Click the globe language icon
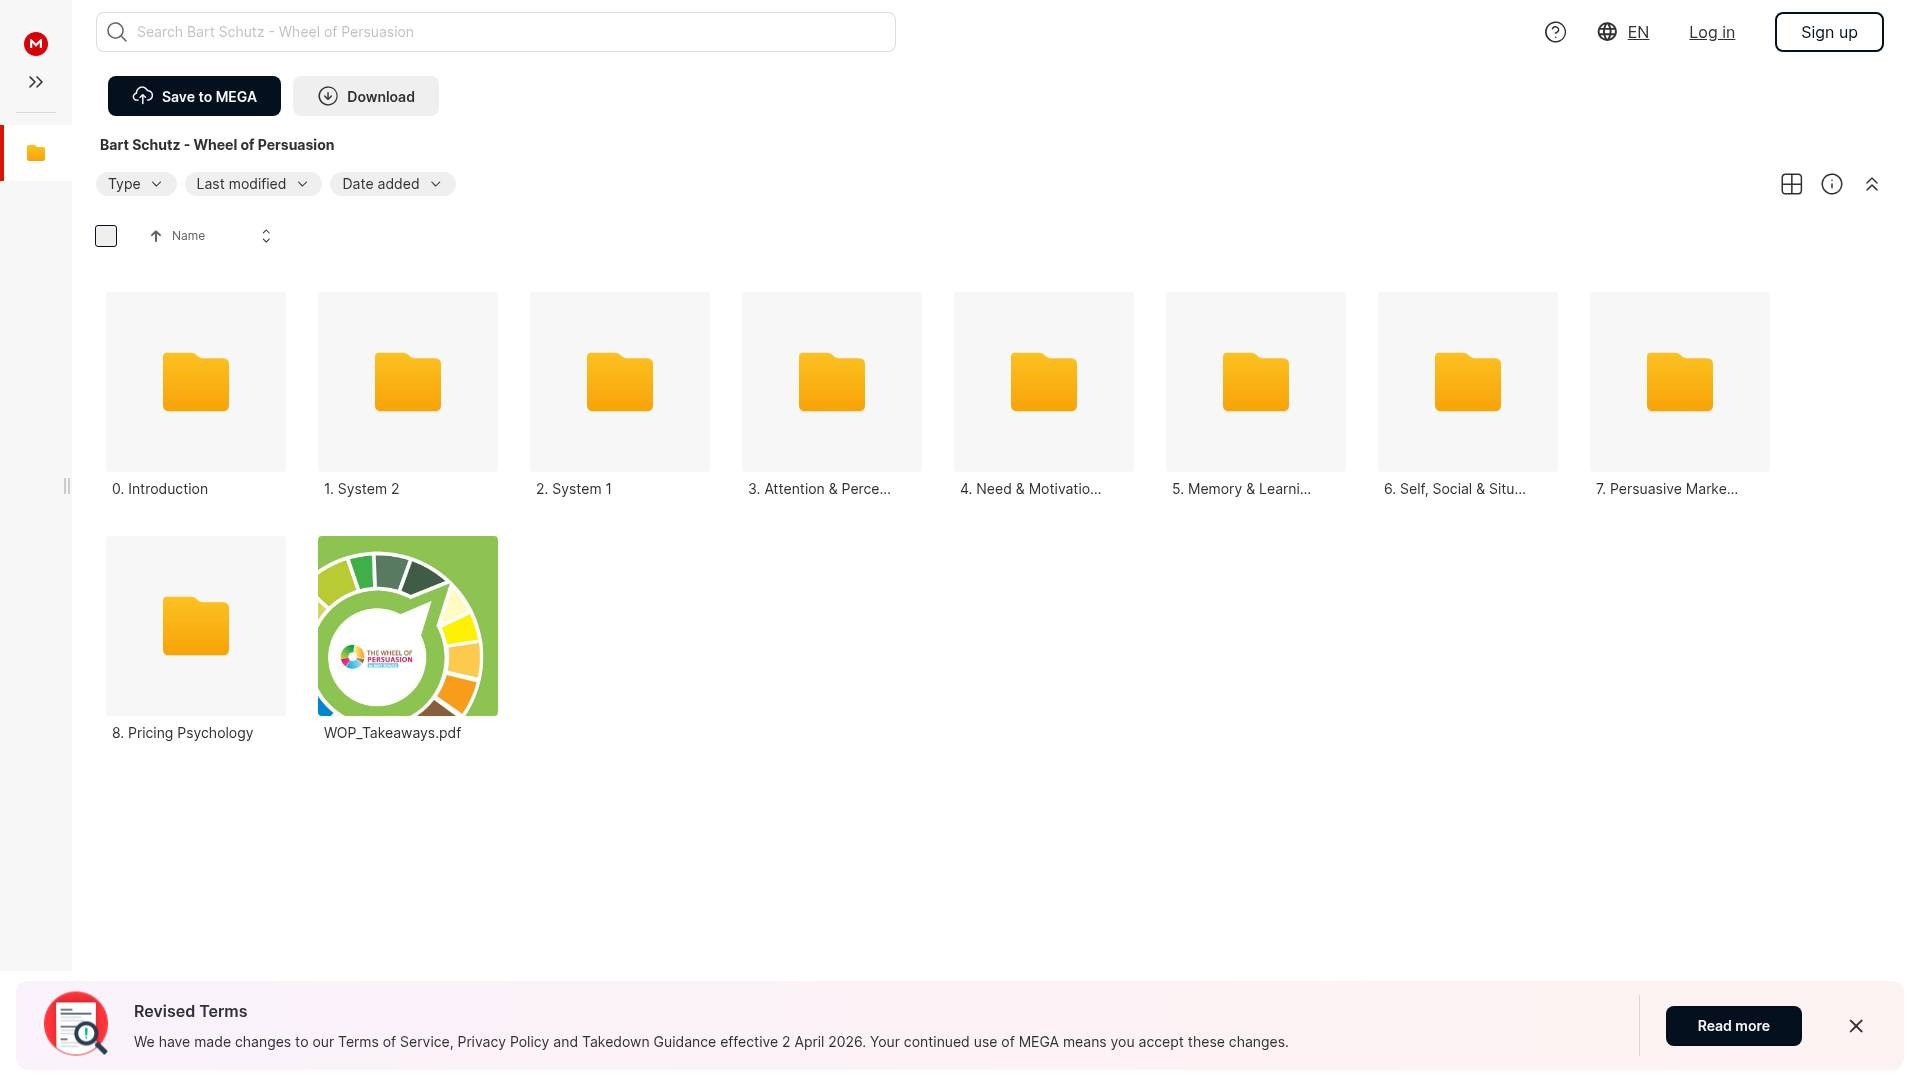The height and width of the screenshot is (1080, 1920). pos(1607,32)
